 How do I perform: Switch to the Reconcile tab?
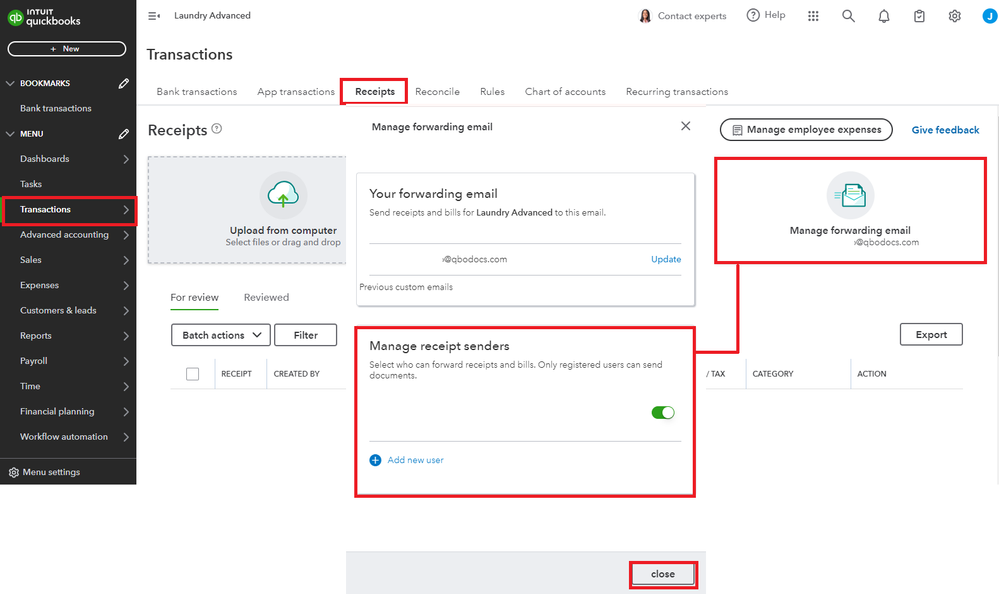click(x=437, y=92)
